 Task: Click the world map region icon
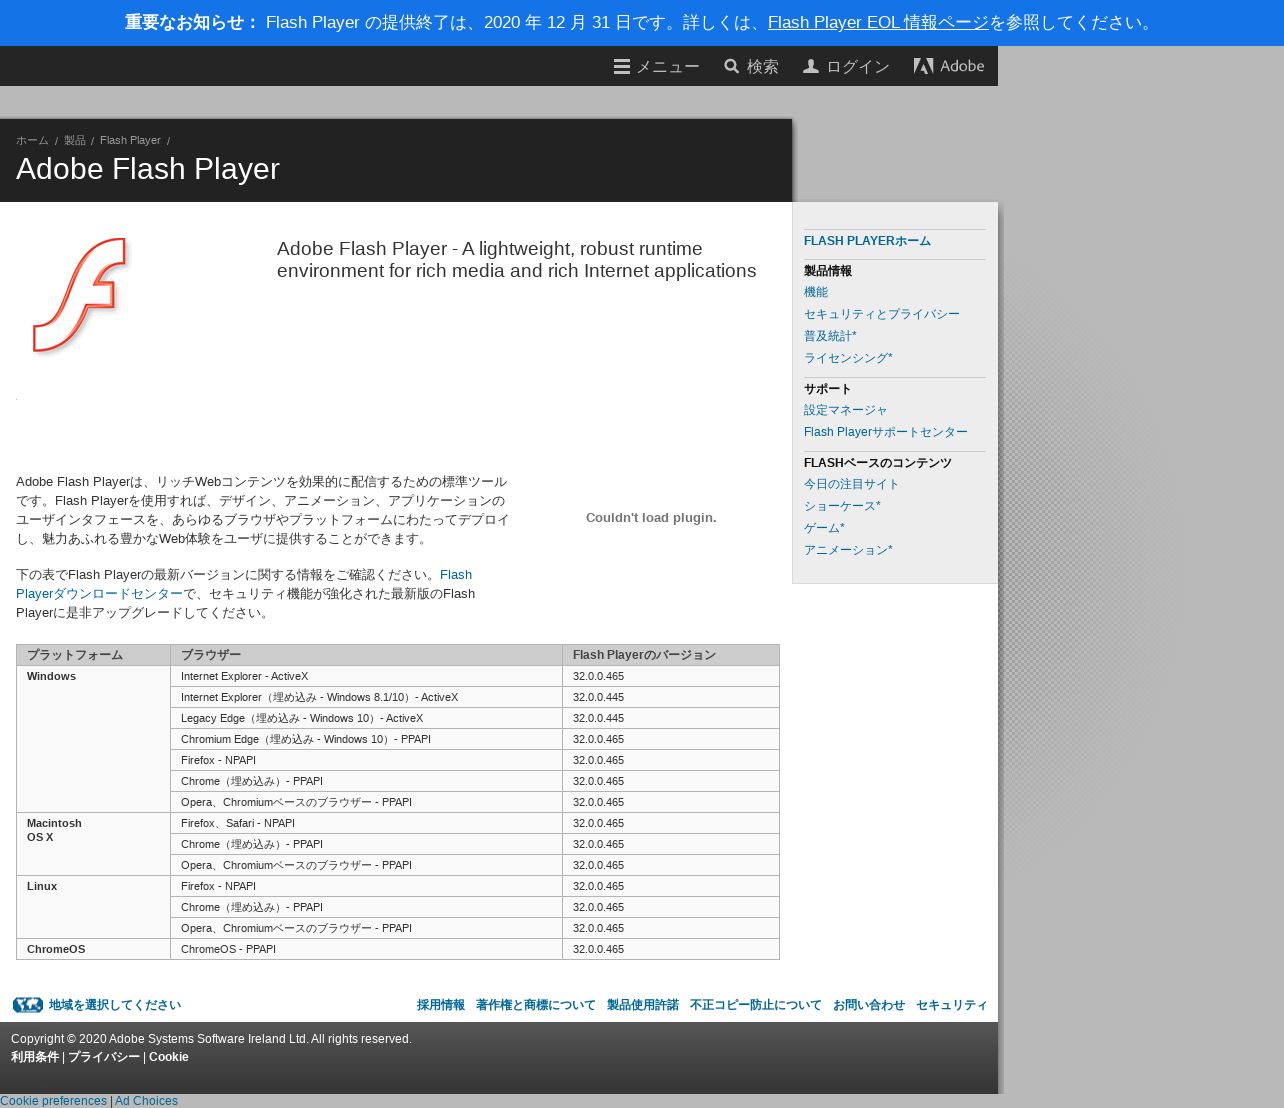(x=28, y=1005)
